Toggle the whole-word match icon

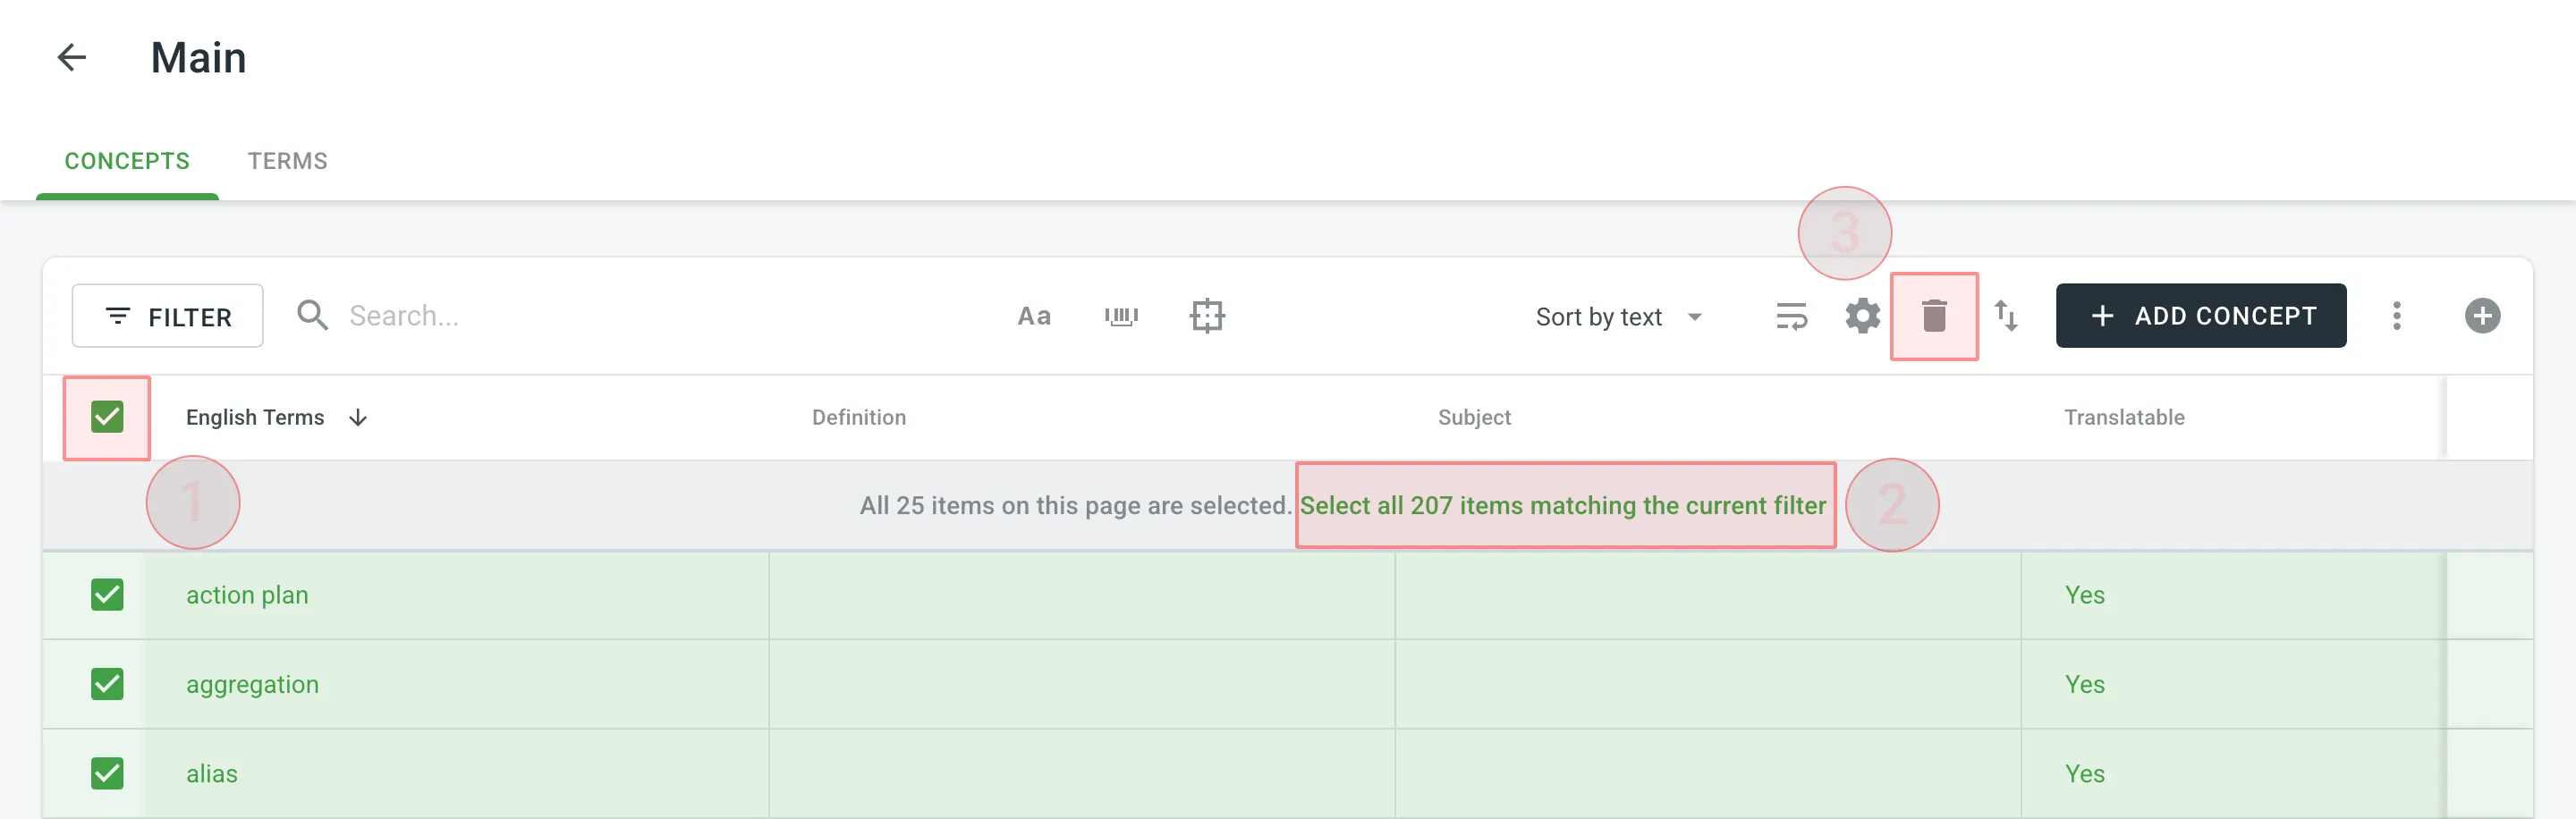(x=1121, y=316)
